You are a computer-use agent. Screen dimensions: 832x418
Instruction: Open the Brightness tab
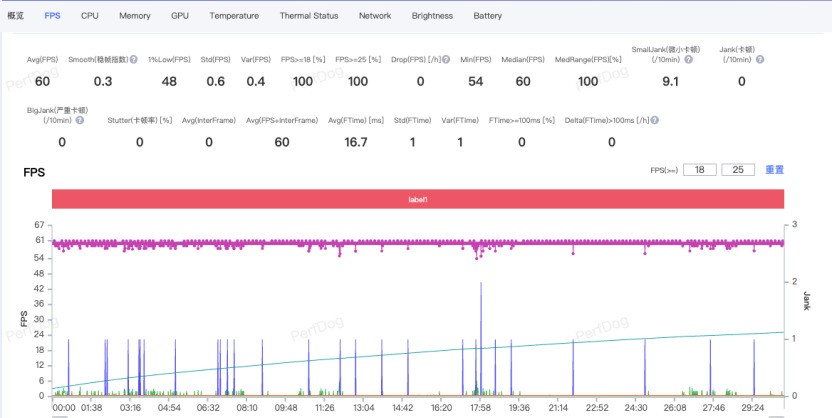pos(432,16)
